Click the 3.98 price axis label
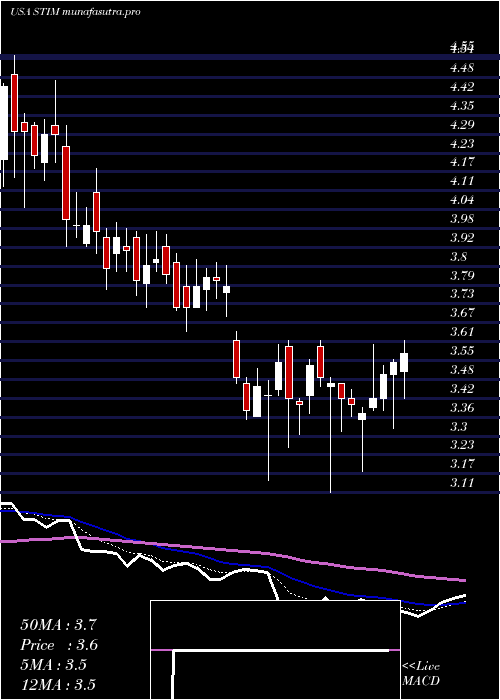Viewport: 500px width, 700px height. click(462, 219)
